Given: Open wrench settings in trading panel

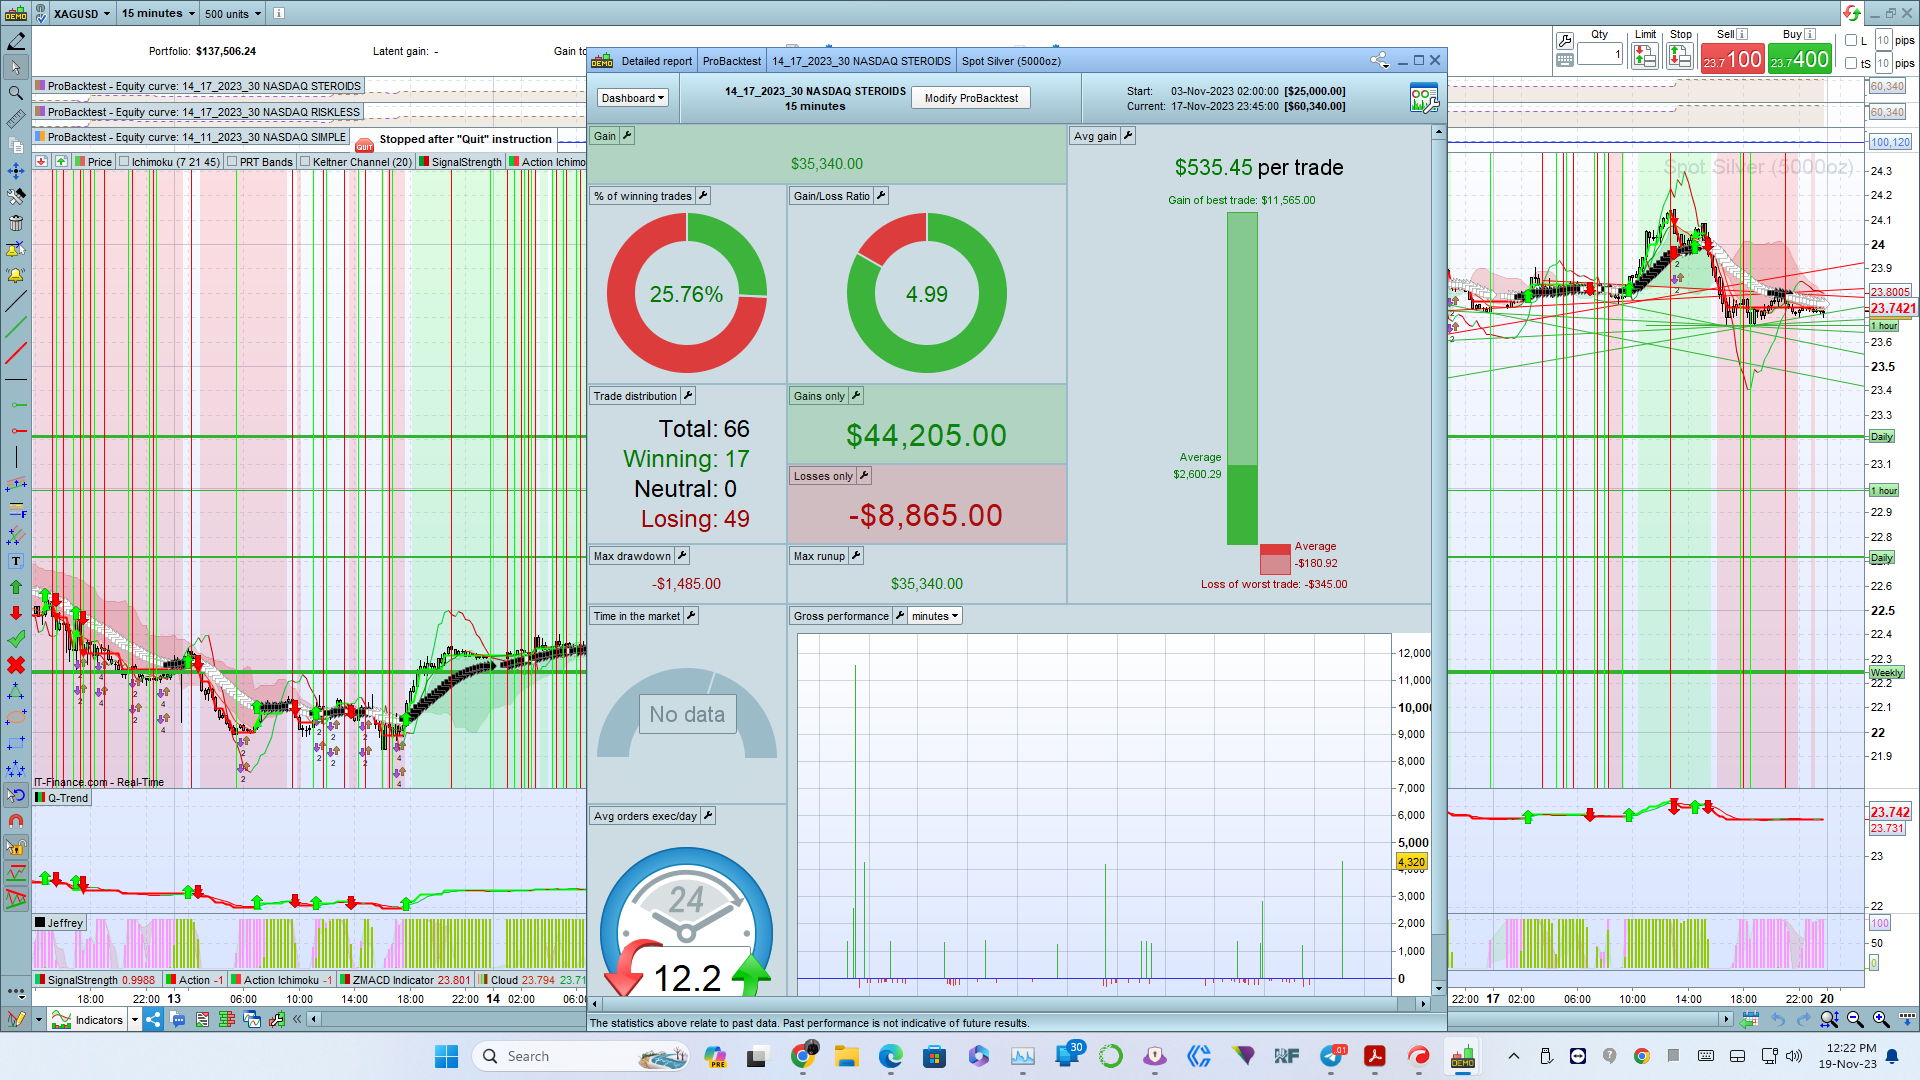Looking at the screenshot, I should tap(1565, 40).
